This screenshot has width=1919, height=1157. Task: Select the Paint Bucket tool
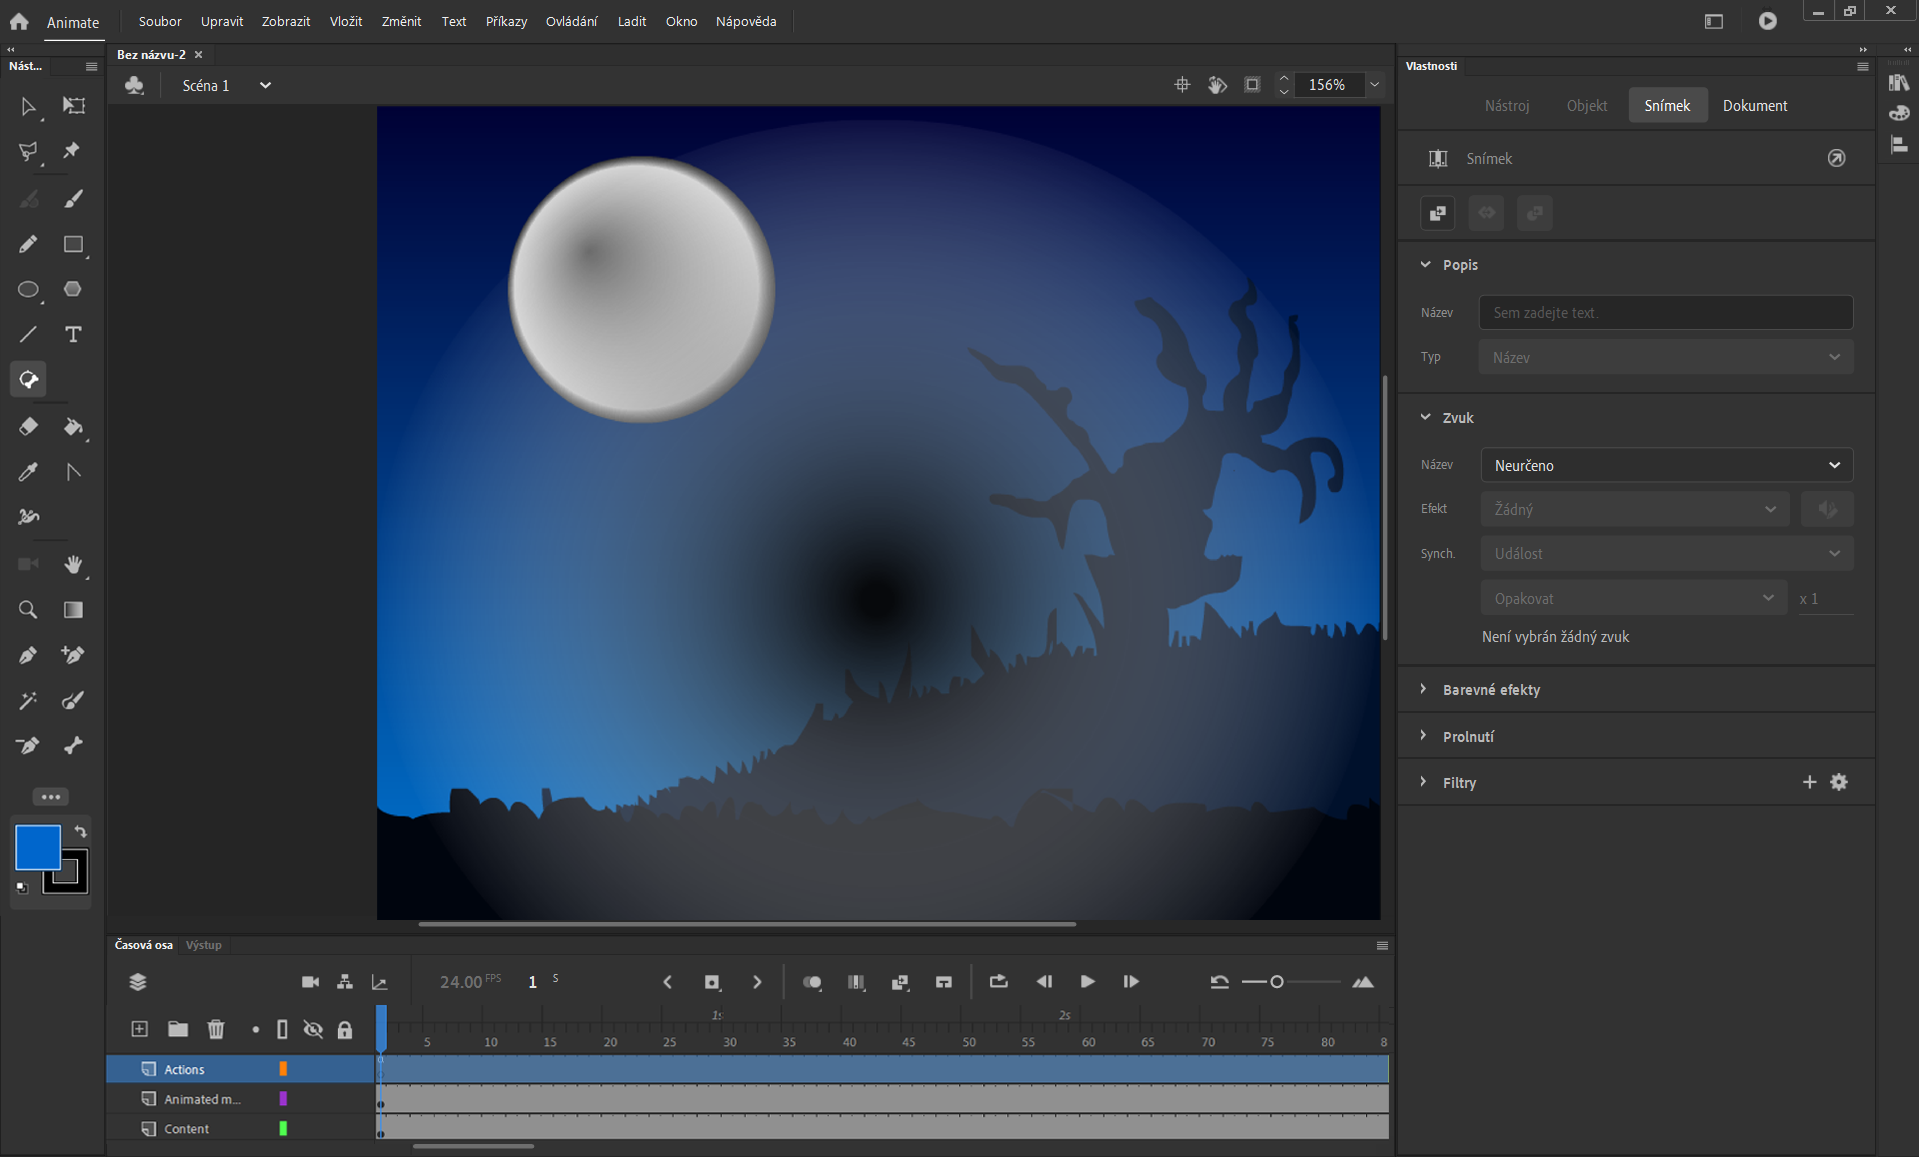[x=73, y=427]
